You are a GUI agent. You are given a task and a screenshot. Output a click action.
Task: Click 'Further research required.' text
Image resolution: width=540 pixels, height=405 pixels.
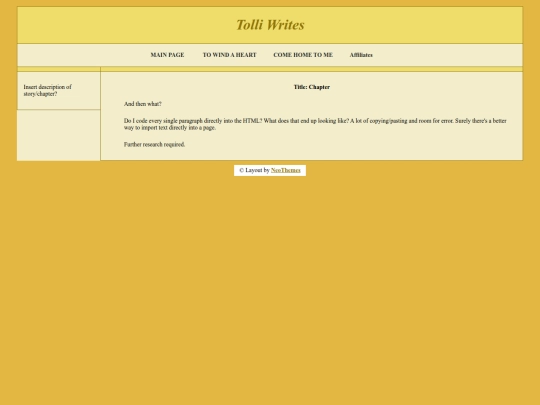154,144
